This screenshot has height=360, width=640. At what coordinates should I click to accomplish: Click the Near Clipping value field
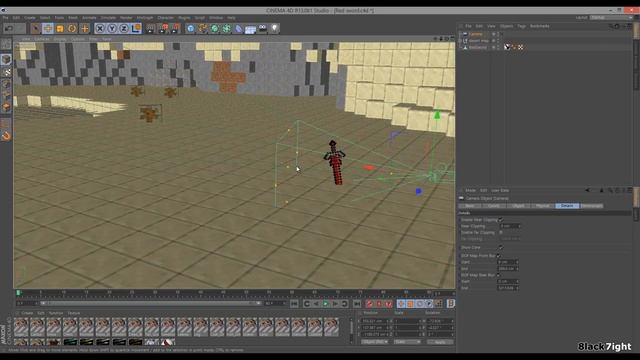click(510, 226)
